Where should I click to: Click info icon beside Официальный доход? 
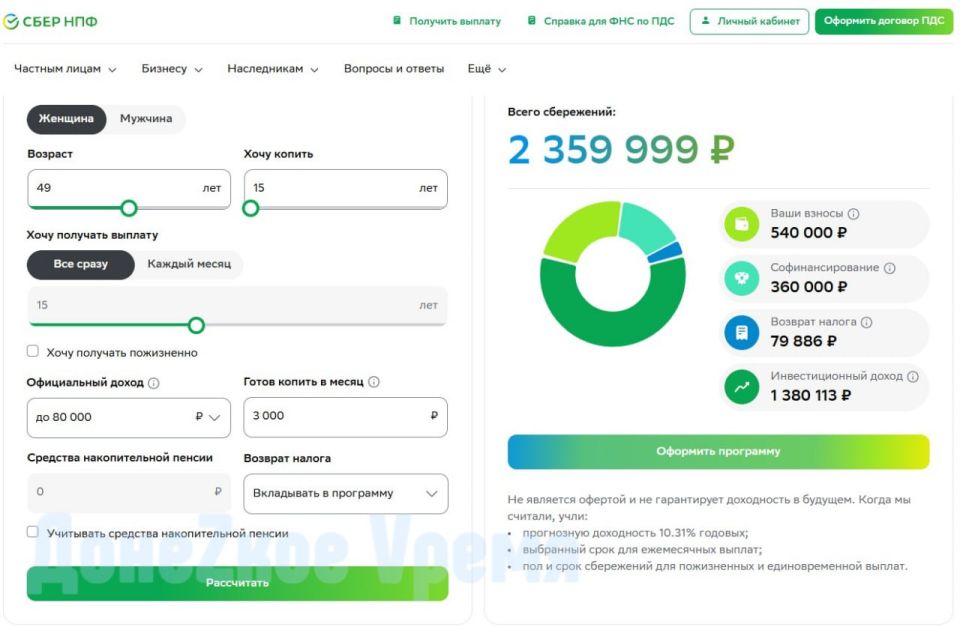tap(154, 383)
